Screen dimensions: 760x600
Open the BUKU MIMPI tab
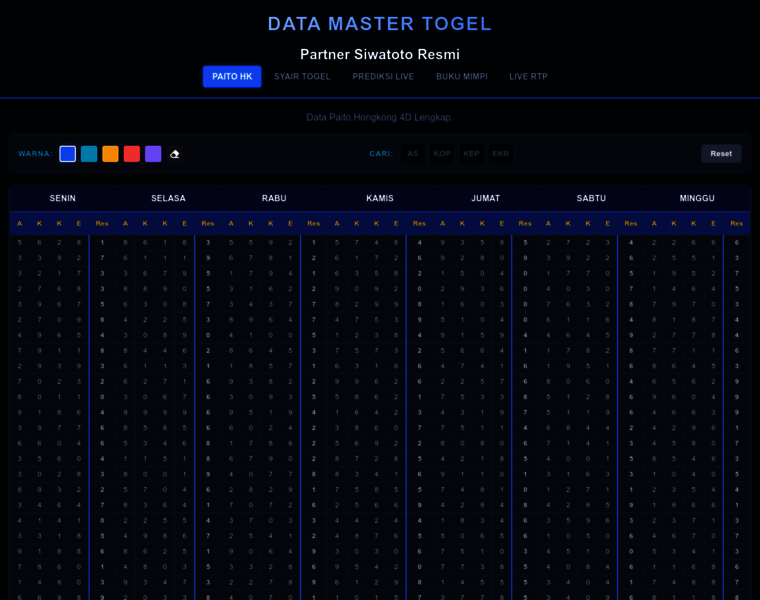tap(462, 77)
